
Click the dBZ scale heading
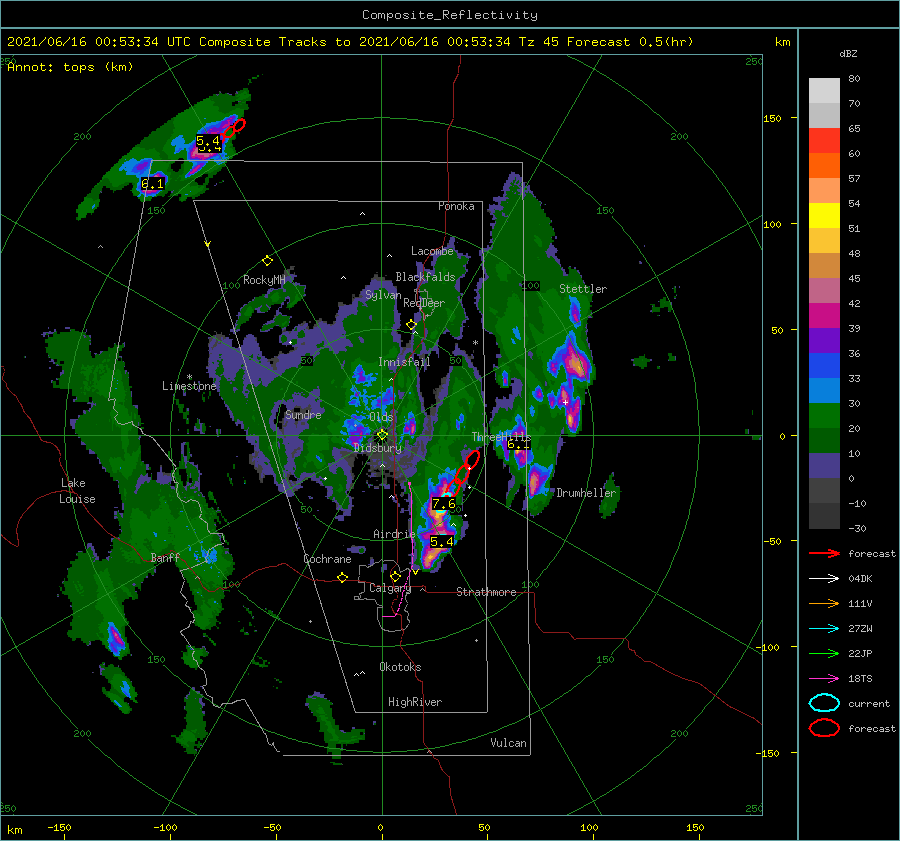pyautogui.click(x=848, y=53)
